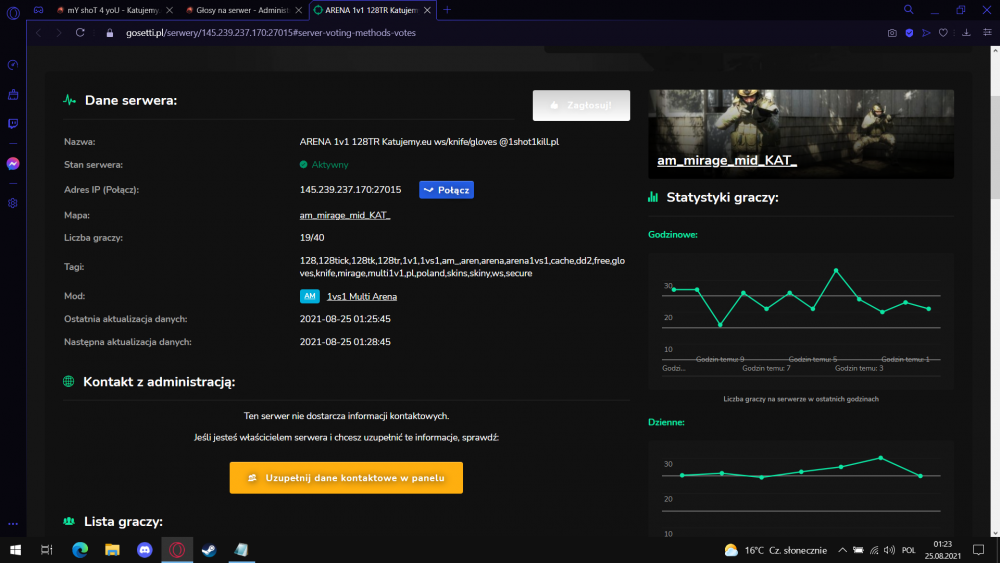The image size is (1000, 563).
Task: Click the 'Aktywny' server status text
Action: pos(330,165)
